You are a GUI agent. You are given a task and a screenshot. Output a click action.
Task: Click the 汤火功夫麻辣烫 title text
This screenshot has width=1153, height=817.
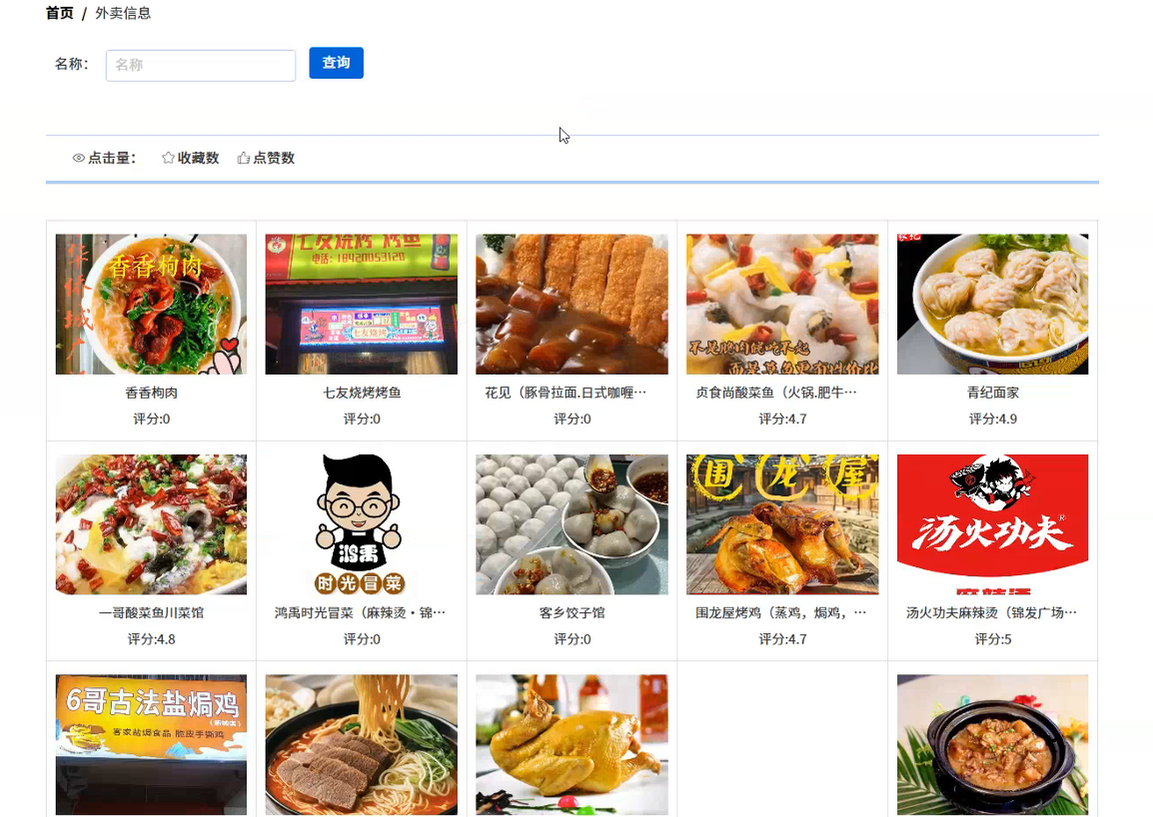991,613
